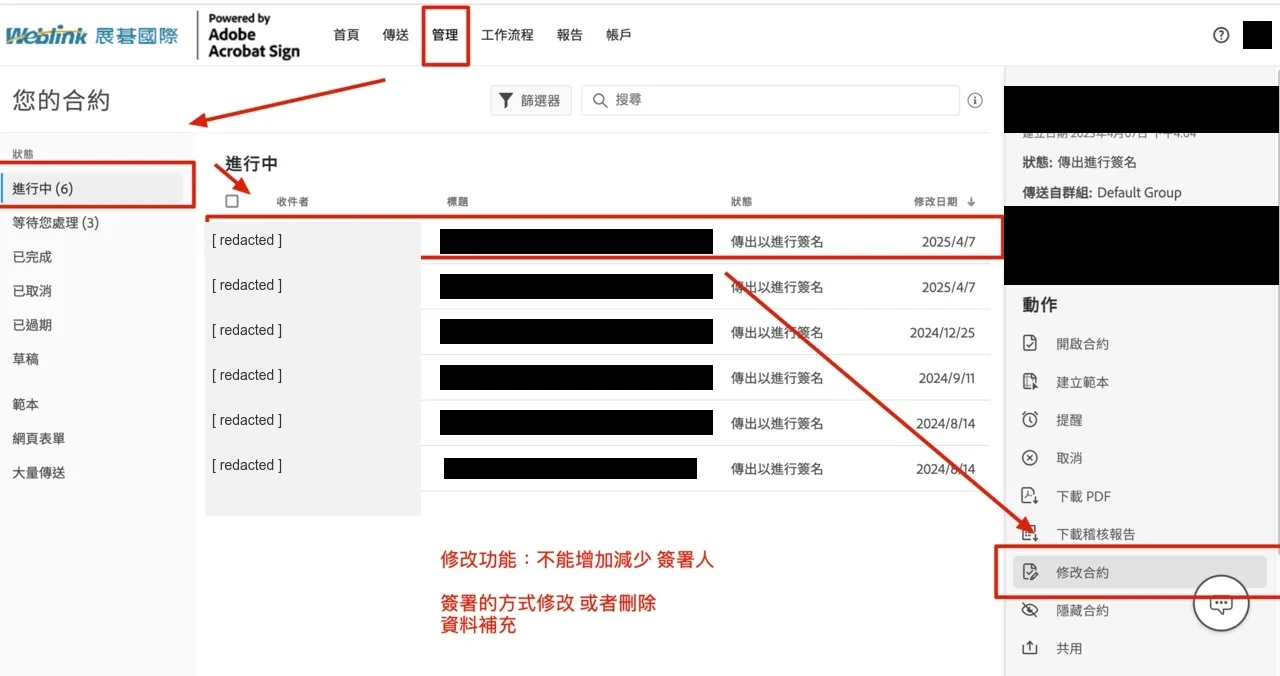The image size is (1280, 676).
Task: Select agreement row dated 2024/9/11
Action: (x=598, y=377)
